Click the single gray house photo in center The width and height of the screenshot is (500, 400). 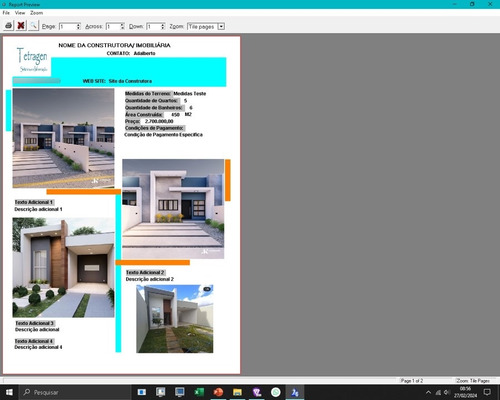(x=173, y=209)
